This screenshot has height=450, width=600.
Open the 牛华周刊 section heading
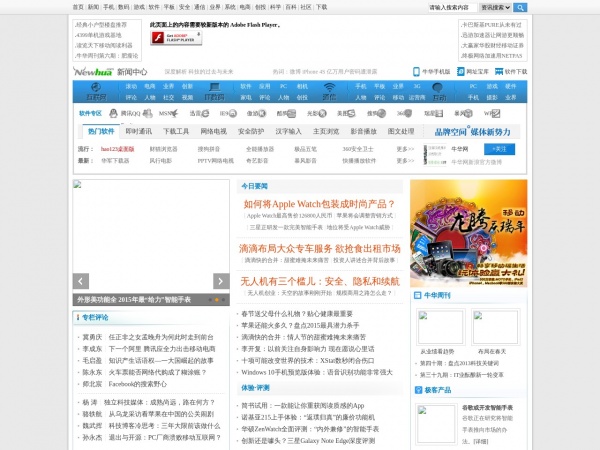pos(437,295)
